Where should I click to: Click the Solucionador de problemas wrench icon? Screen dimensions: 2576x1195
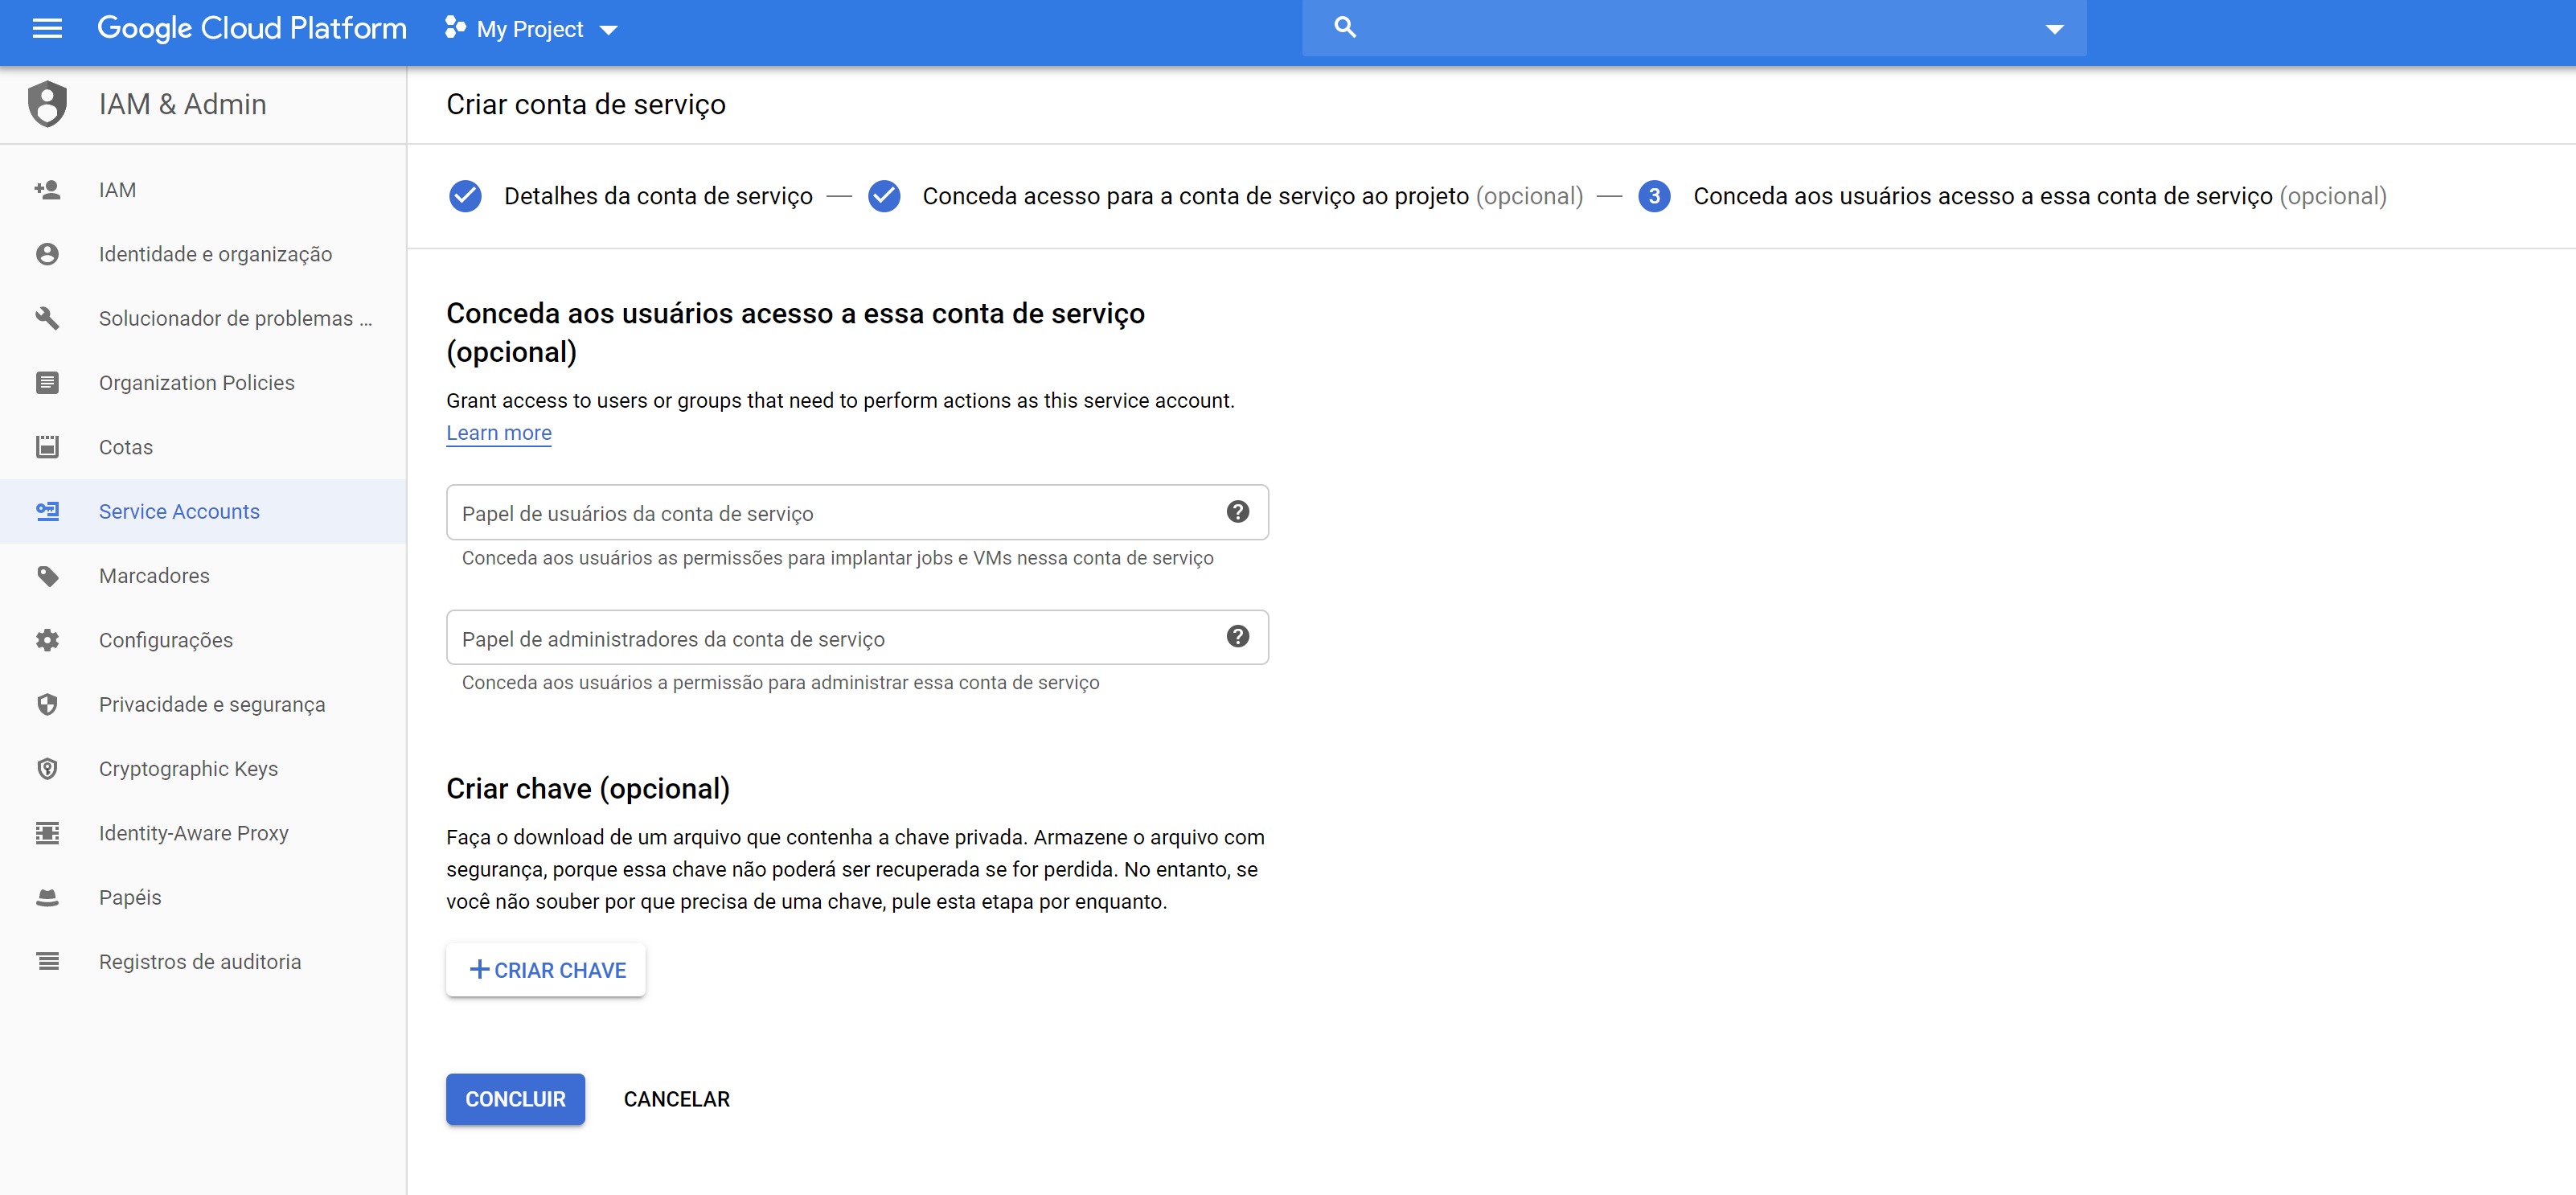[47, 318]
